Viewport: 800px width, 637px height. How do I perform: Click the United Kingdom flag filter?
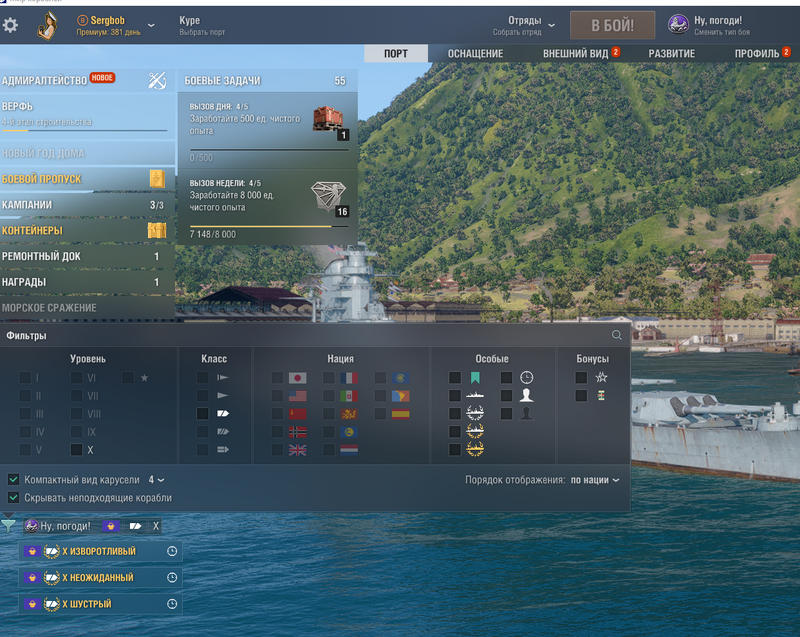click(297, 450)
